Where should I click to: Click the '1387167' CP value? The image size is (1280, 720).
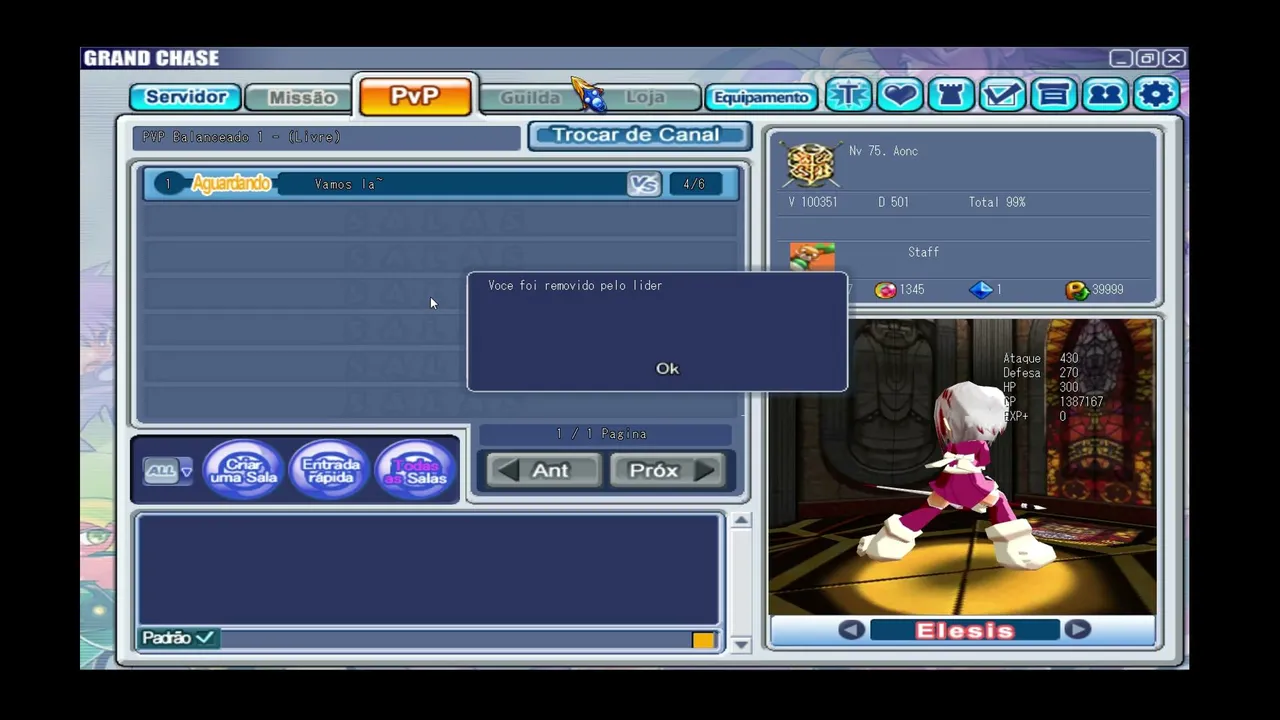point(1081,402)
